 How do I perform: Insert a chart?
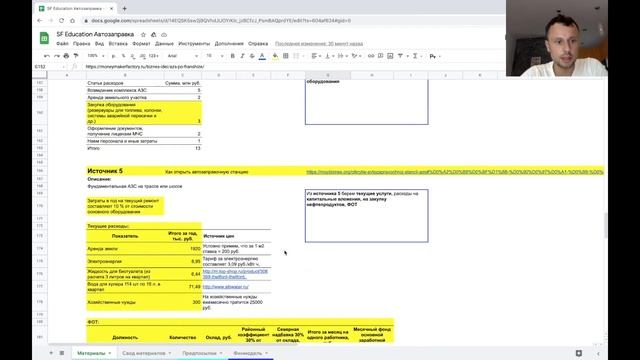[x=390, y=56]
